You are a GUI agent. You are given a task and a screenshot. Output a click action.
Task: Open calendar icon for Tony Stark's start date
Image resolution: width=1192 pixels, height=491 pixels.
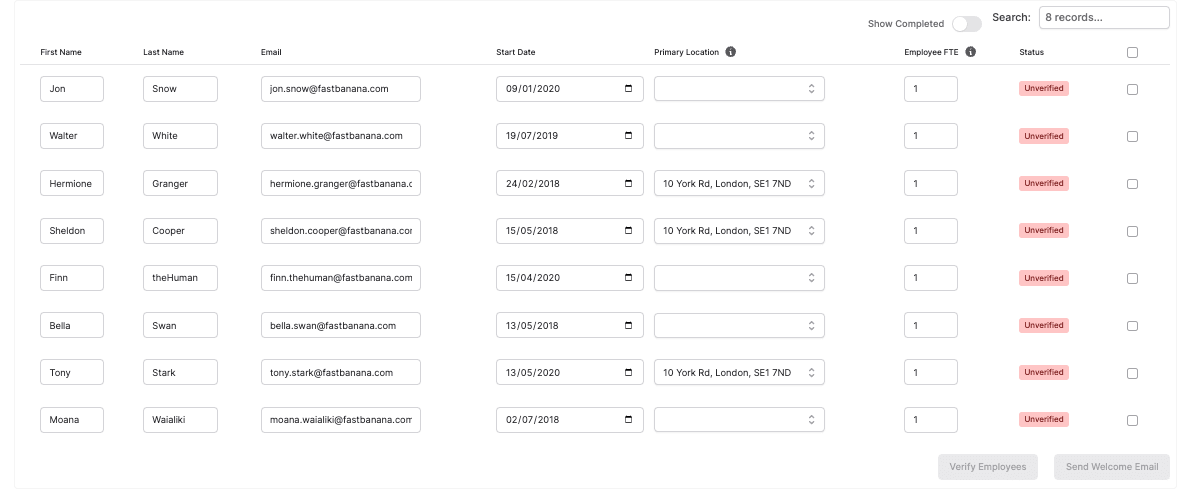coord(628,373)
